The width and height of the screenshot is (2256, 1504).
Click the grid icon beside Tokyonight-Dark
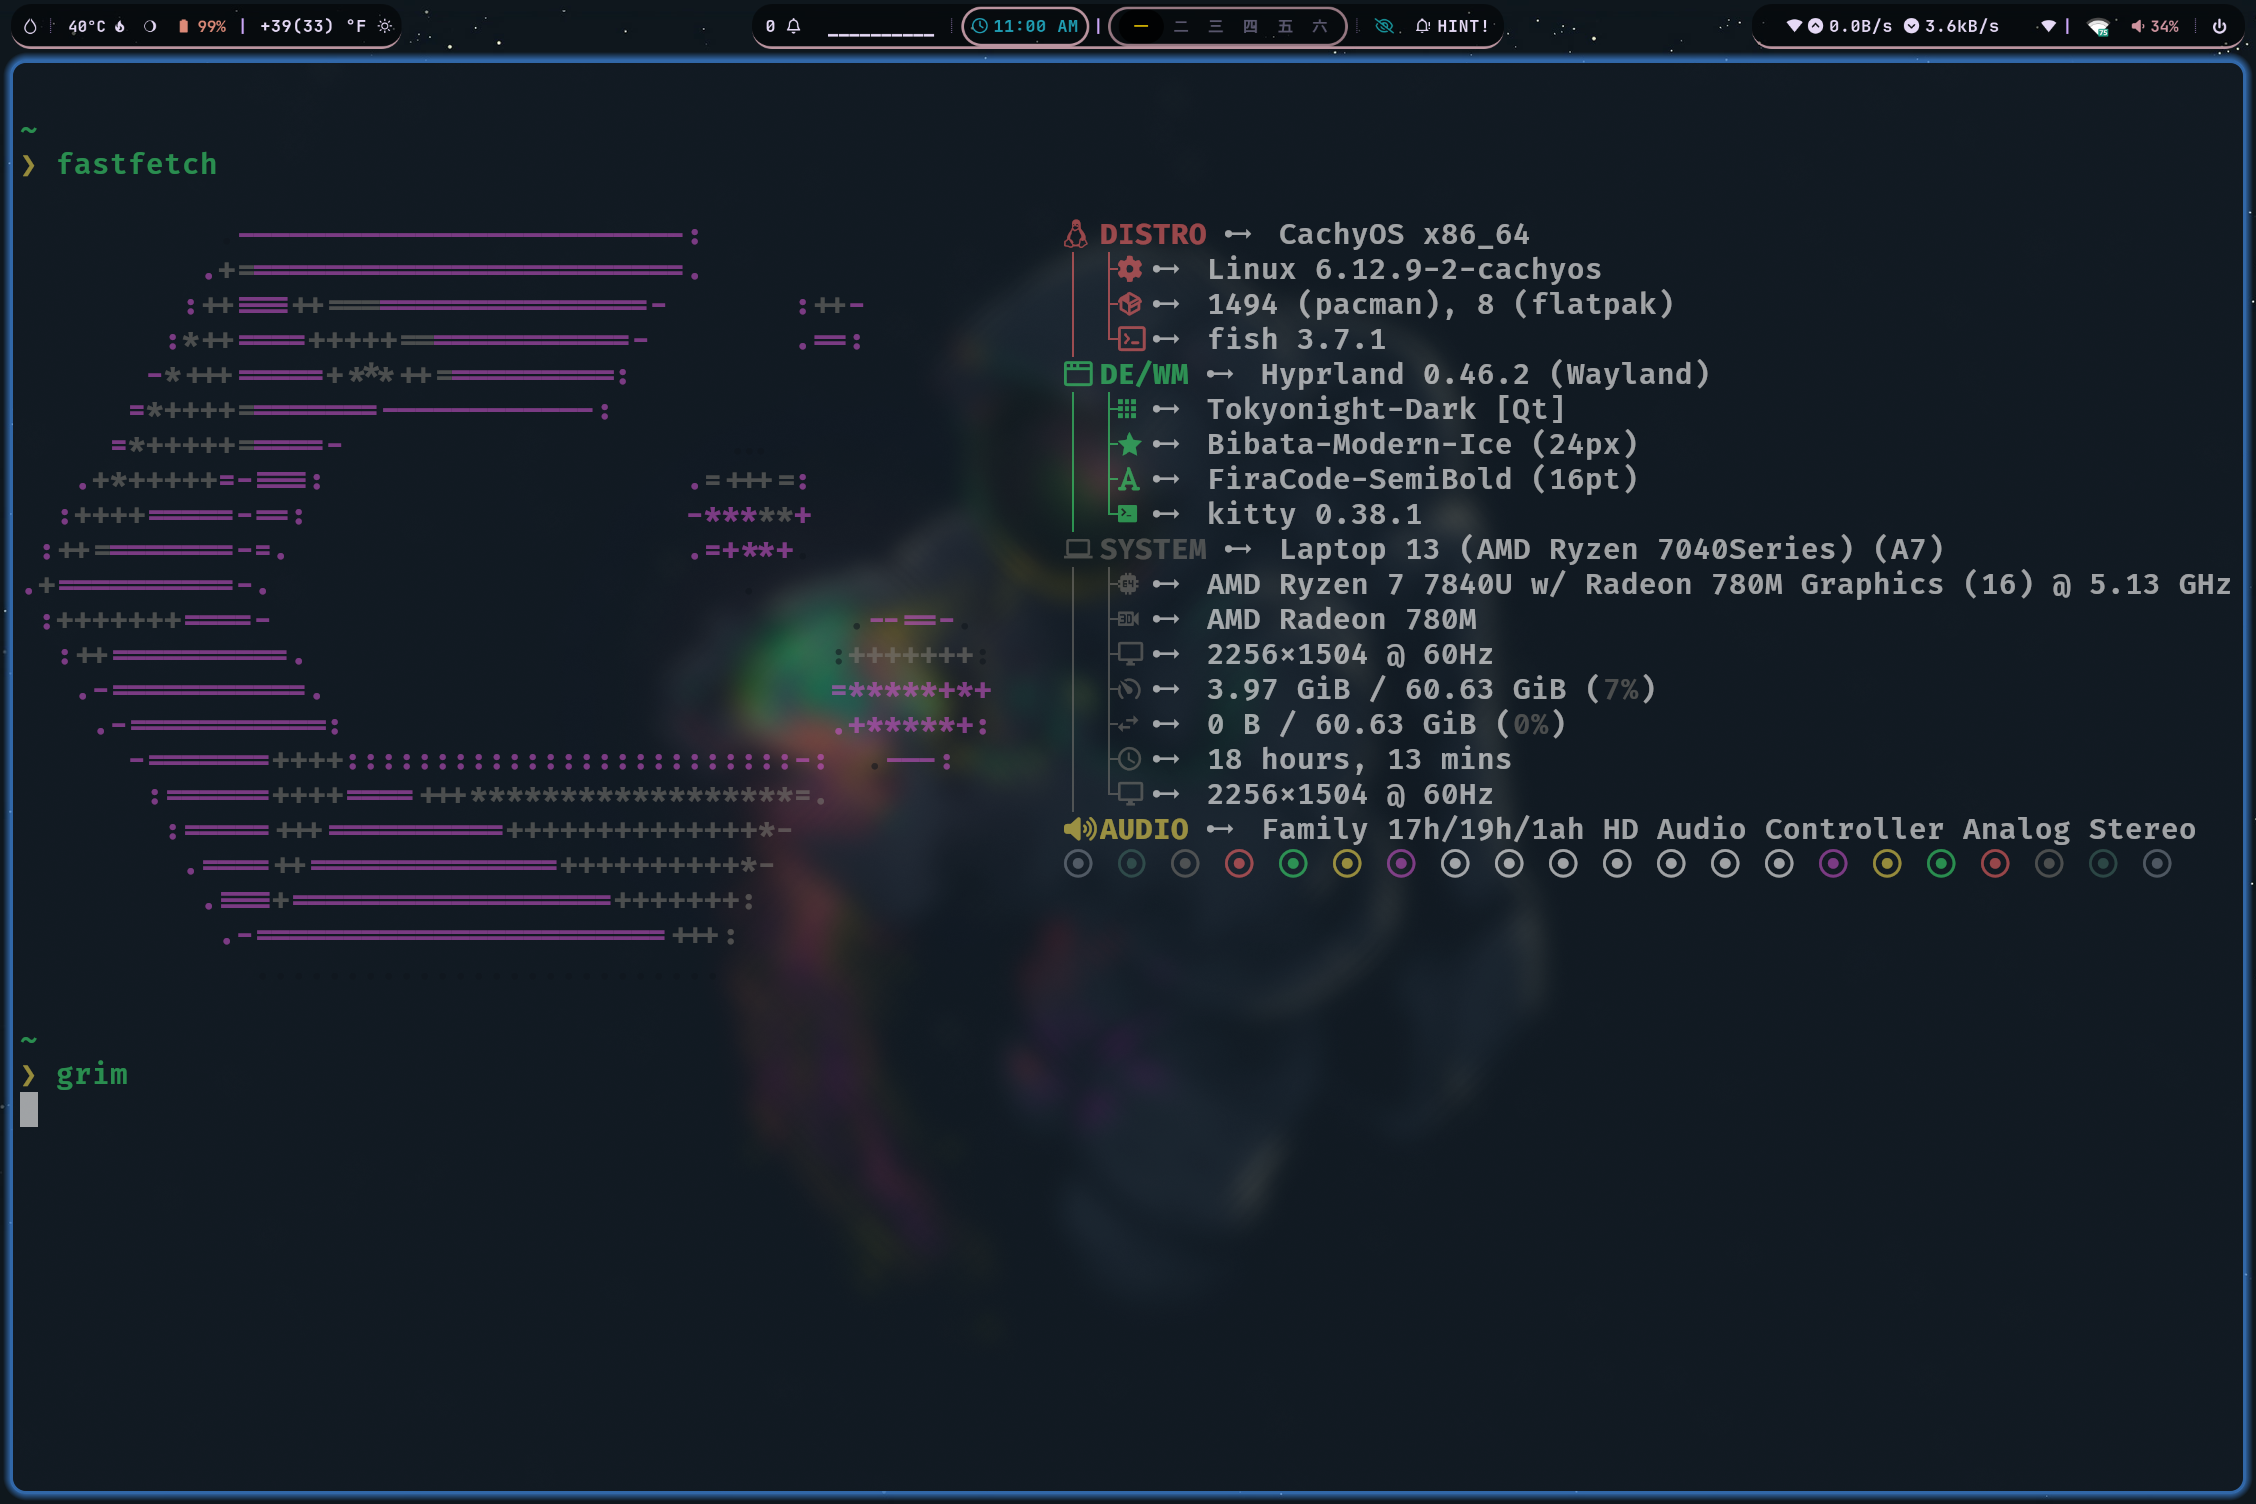(x=1127, y=409)
